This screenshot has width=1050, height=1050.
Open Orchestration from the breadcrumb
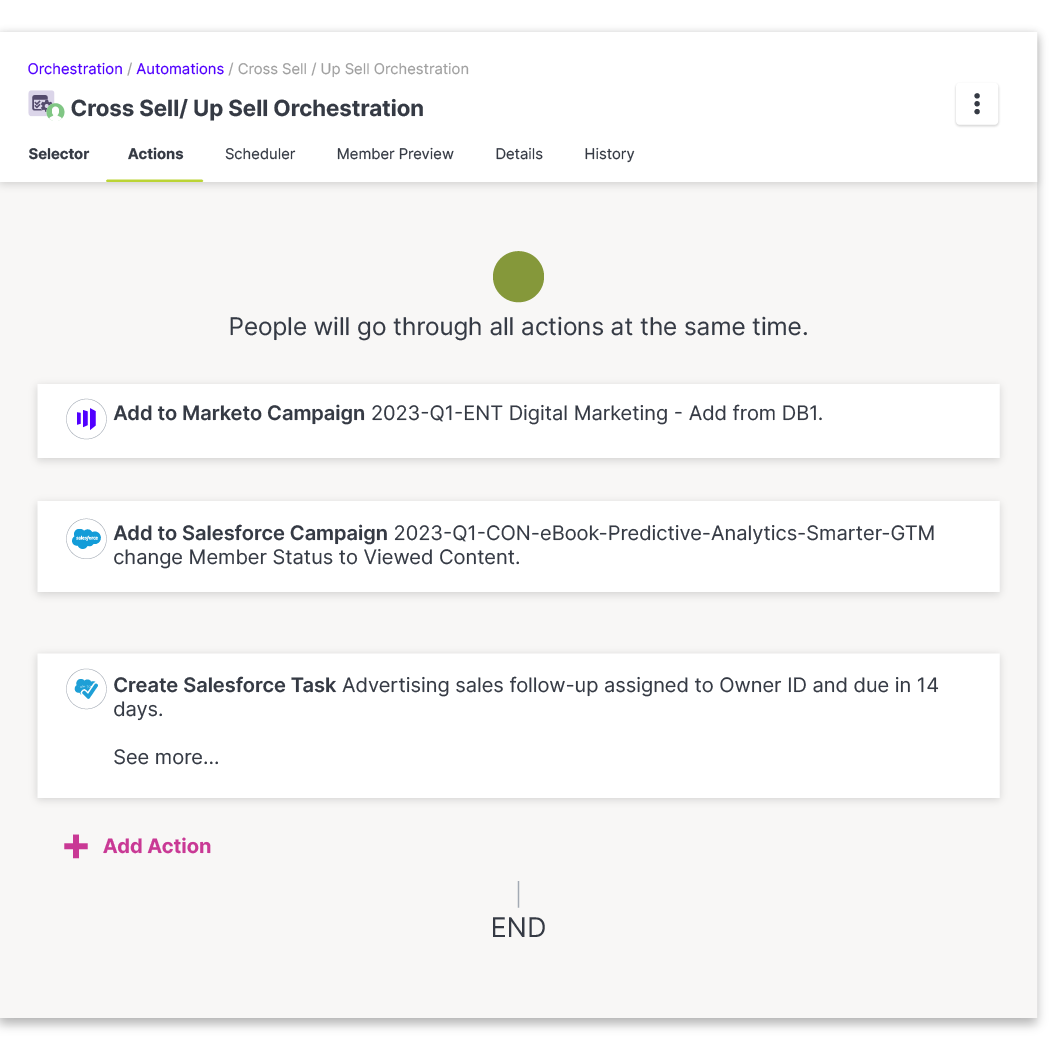(x=75, y=68)
